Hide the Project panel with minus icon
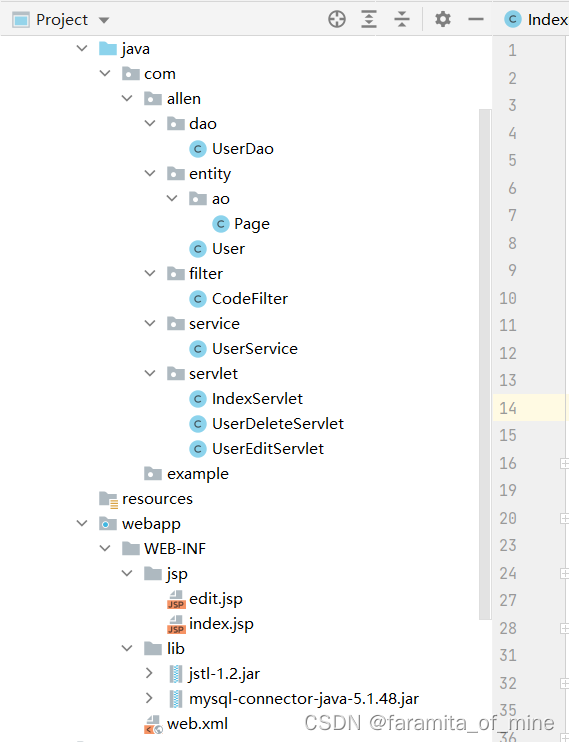Screen dimensions: 569x742 coord(475,19)
